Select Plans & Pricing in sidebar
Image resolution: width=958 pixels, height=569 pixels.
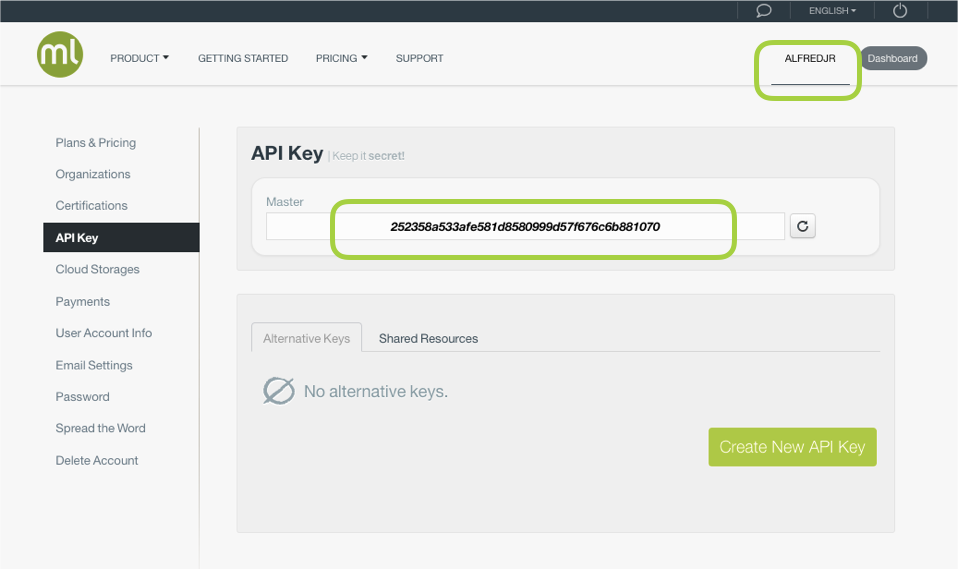coord(96,142)
